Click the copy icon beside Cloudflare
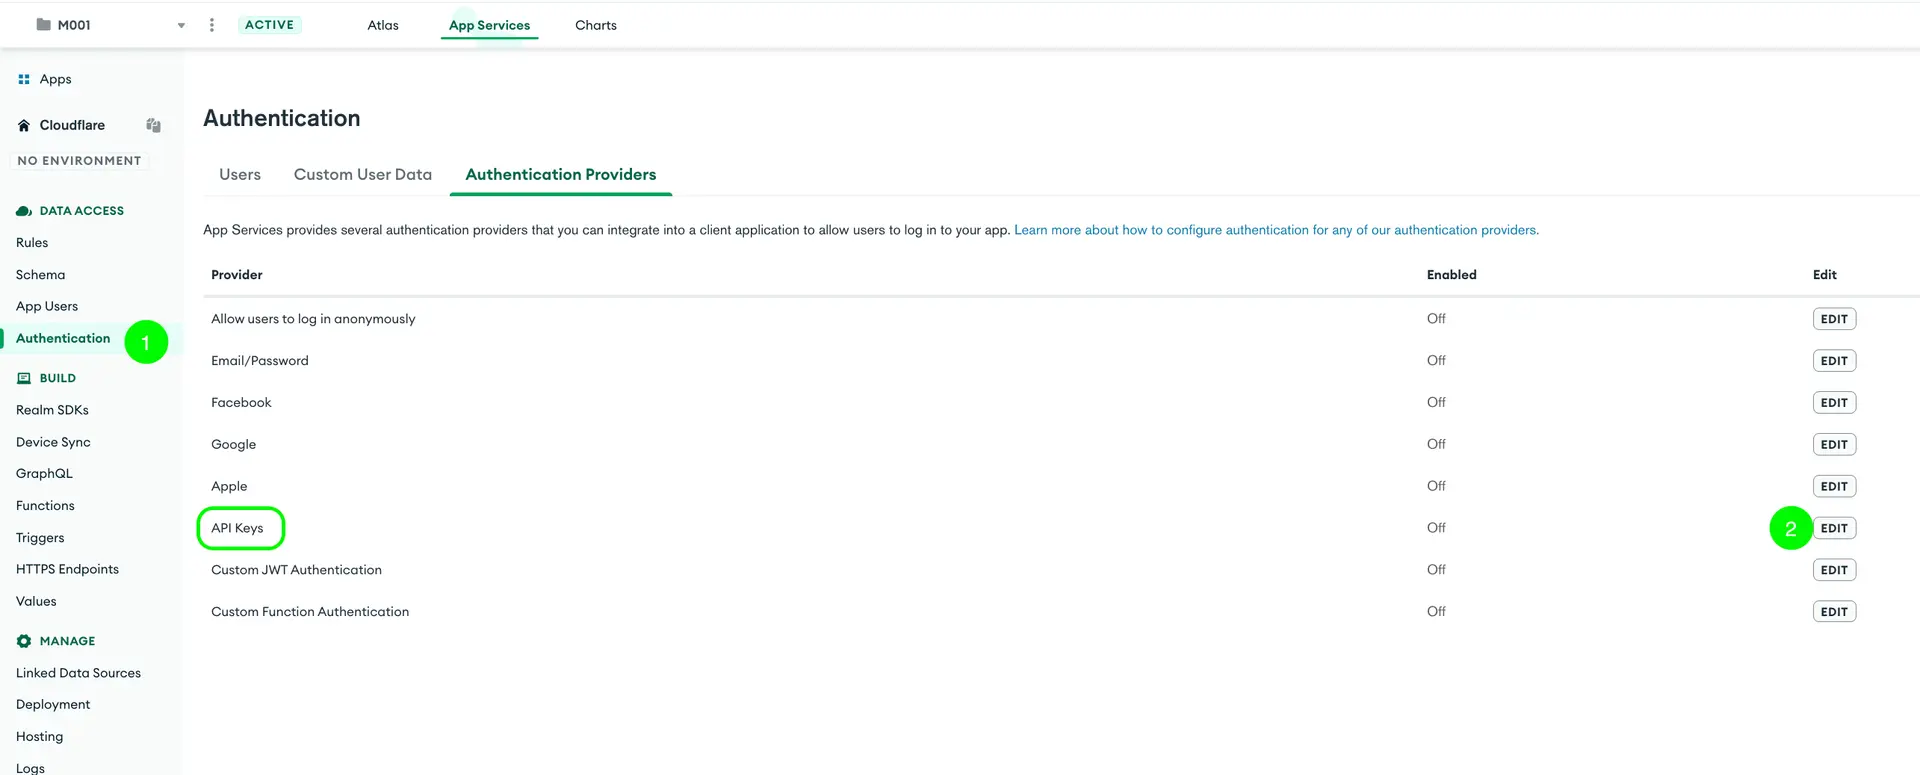Viewport: 1920px width, 775px height. (x=153, y=125)
